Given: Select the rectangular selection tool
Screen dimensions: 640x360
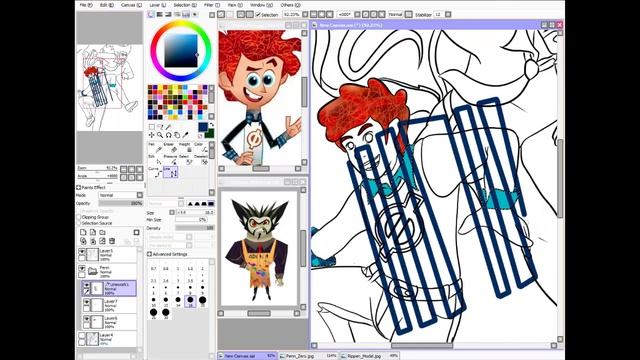Looking at the screenshot, I should click(x=151, y=127).
